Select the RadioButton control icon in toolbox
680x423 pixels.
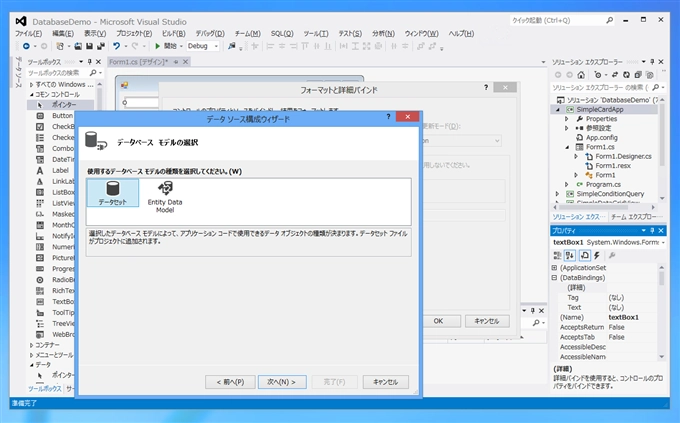(40, 280)
